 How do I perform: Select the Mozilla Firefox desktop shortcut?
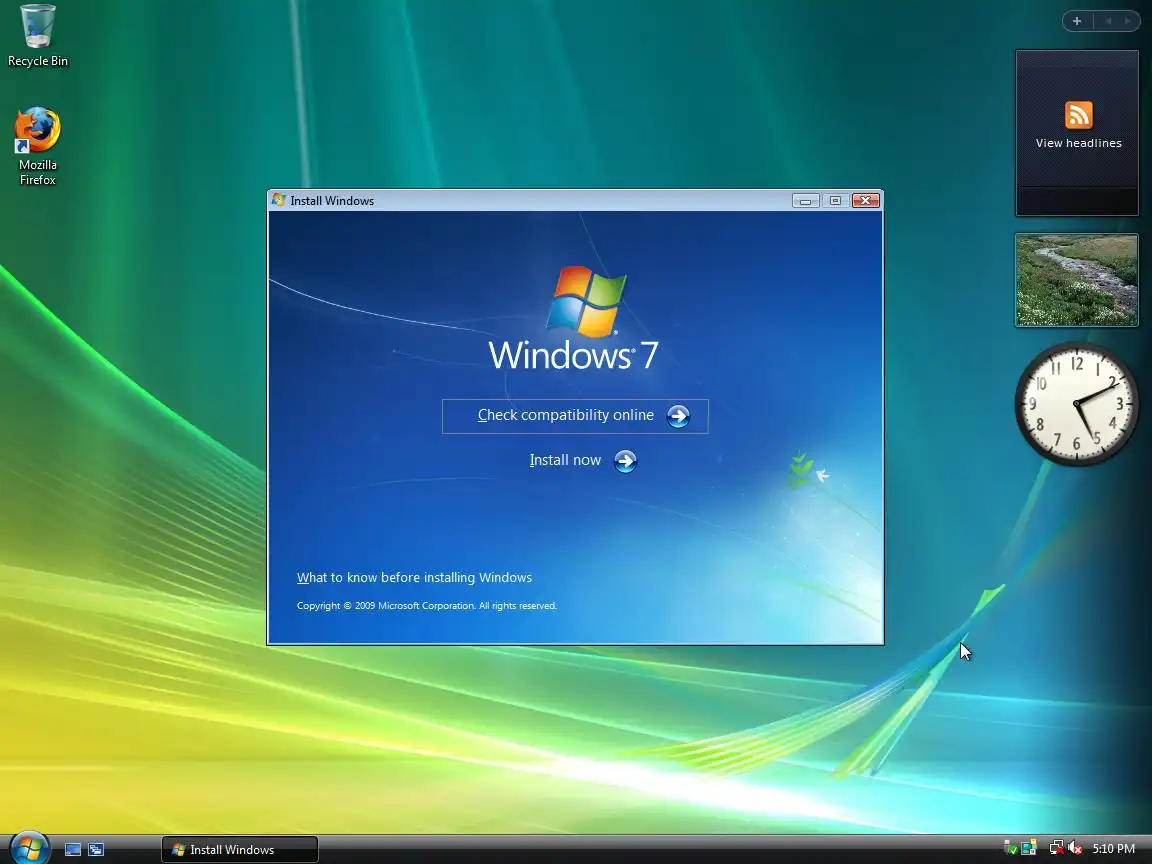point(37,147)
